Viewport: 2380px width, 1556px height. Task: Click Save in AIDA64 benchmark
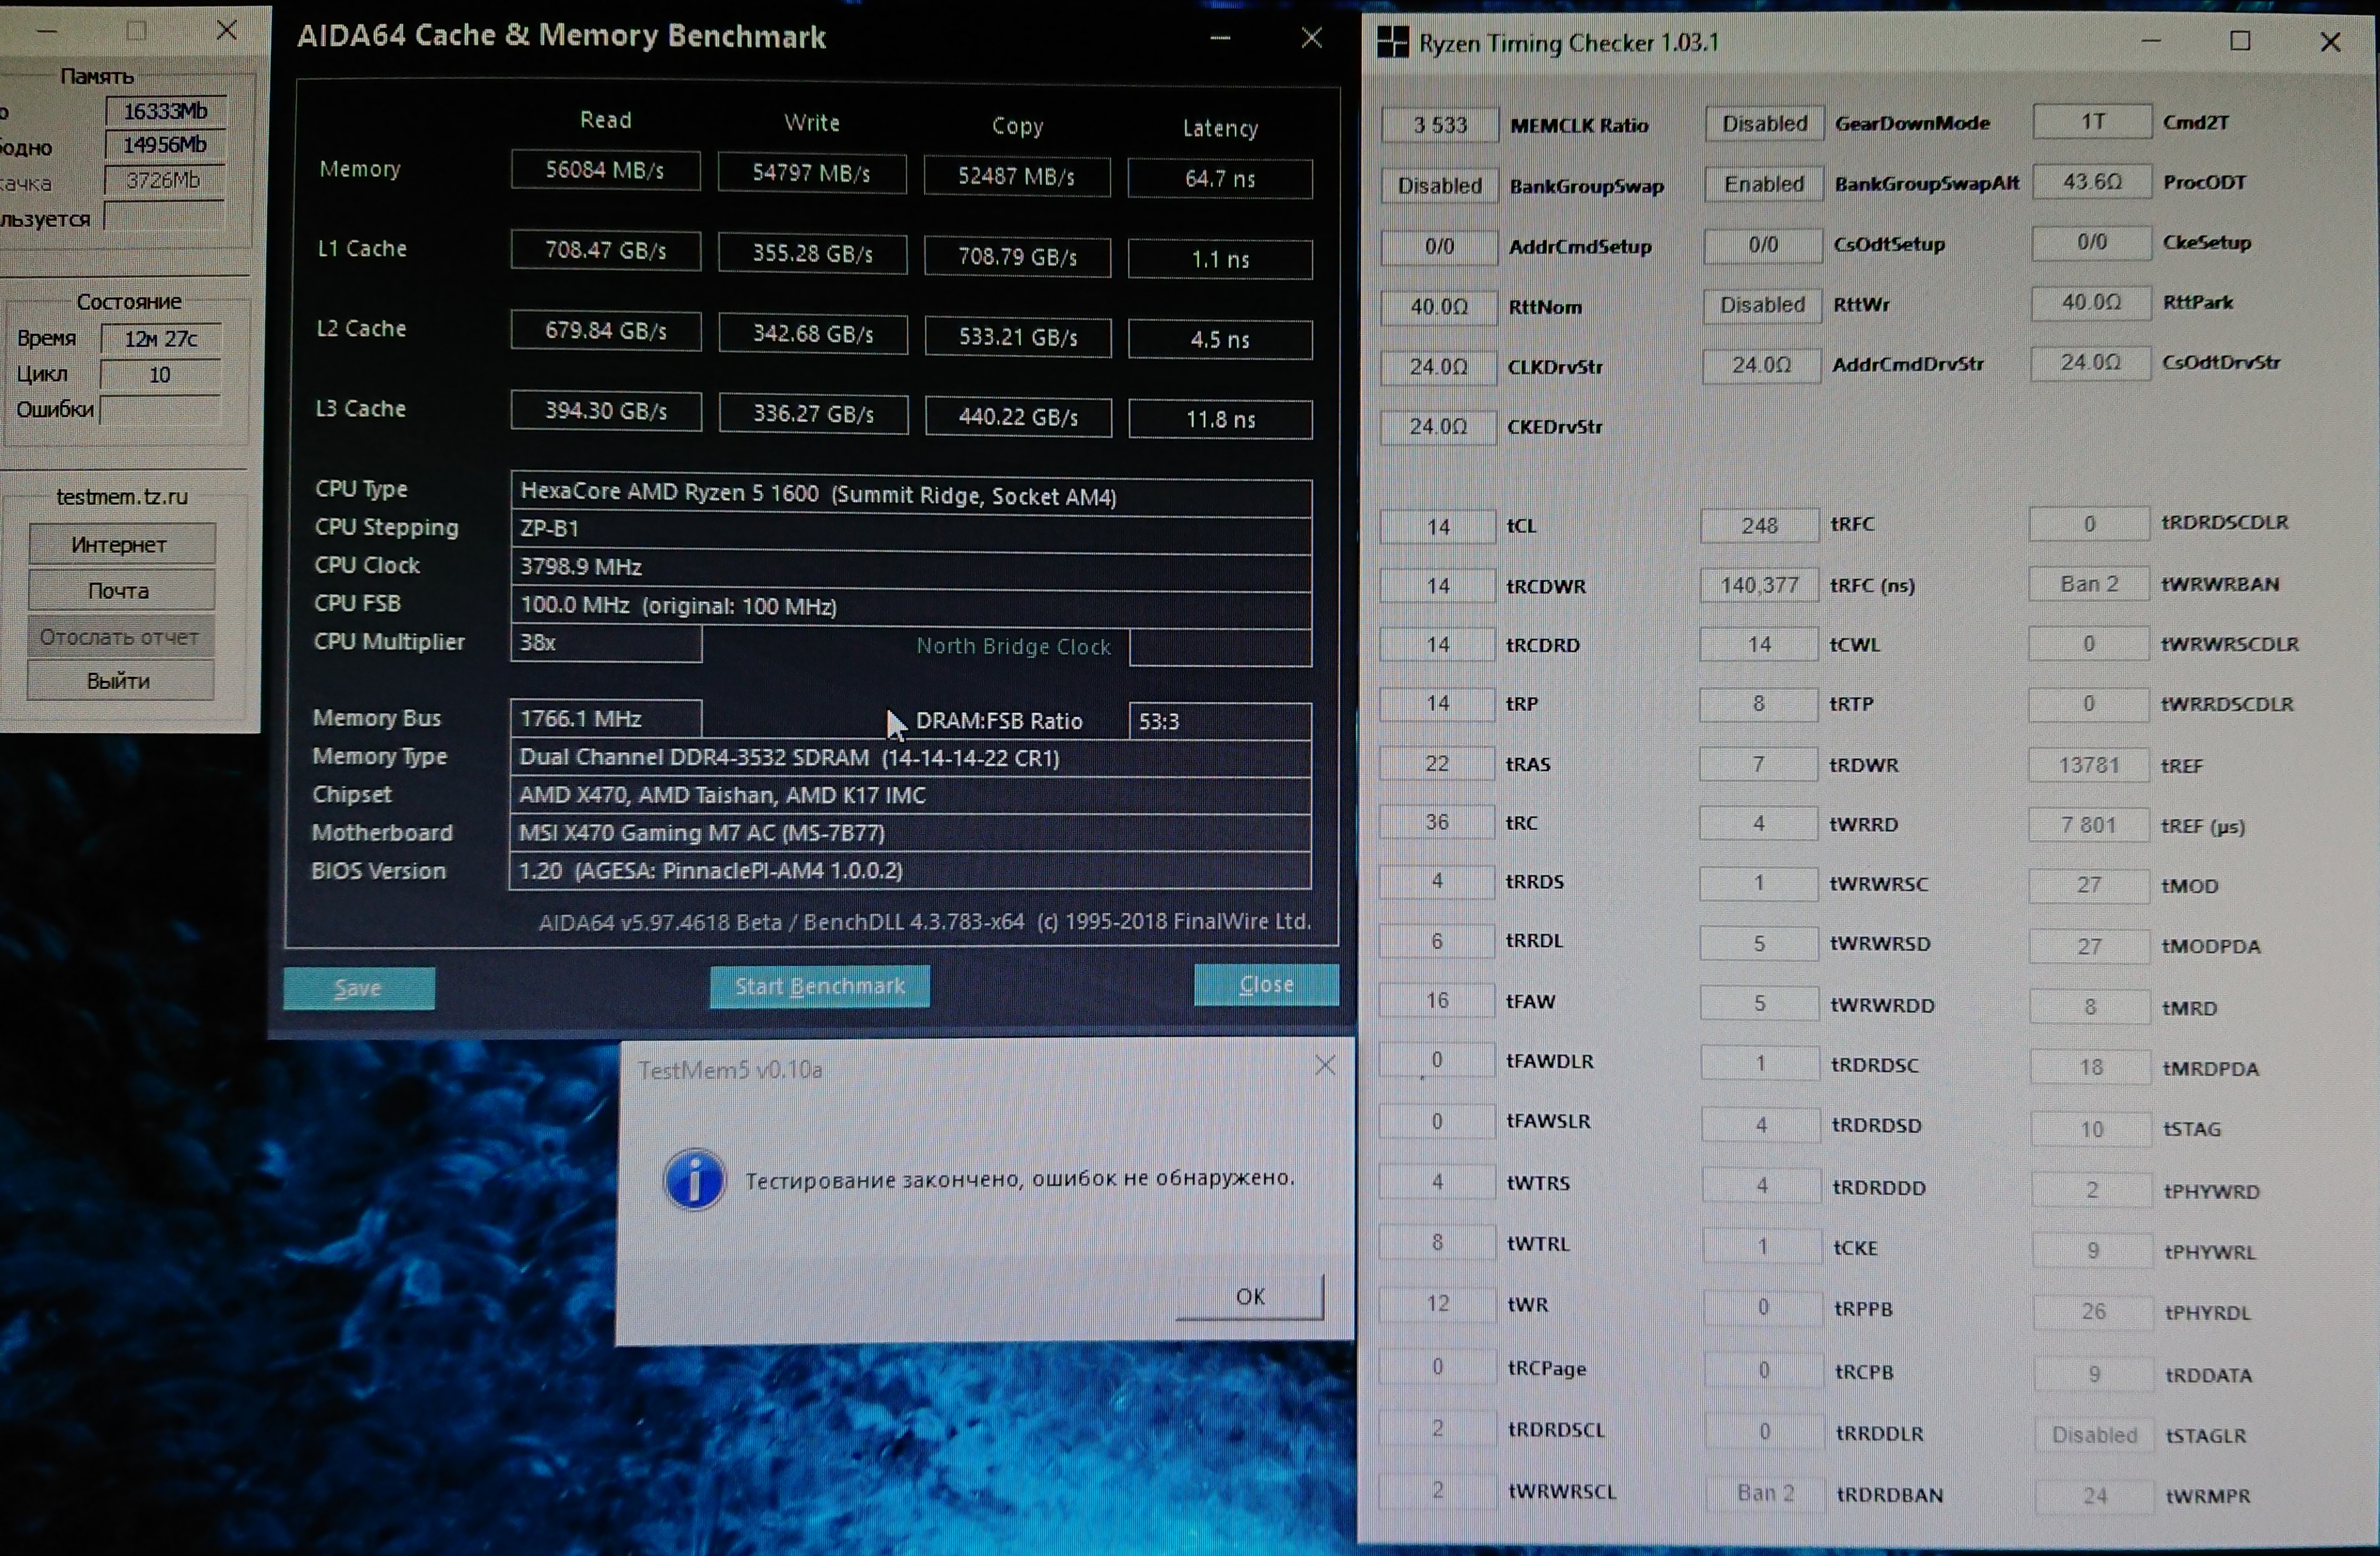[358, 988]
